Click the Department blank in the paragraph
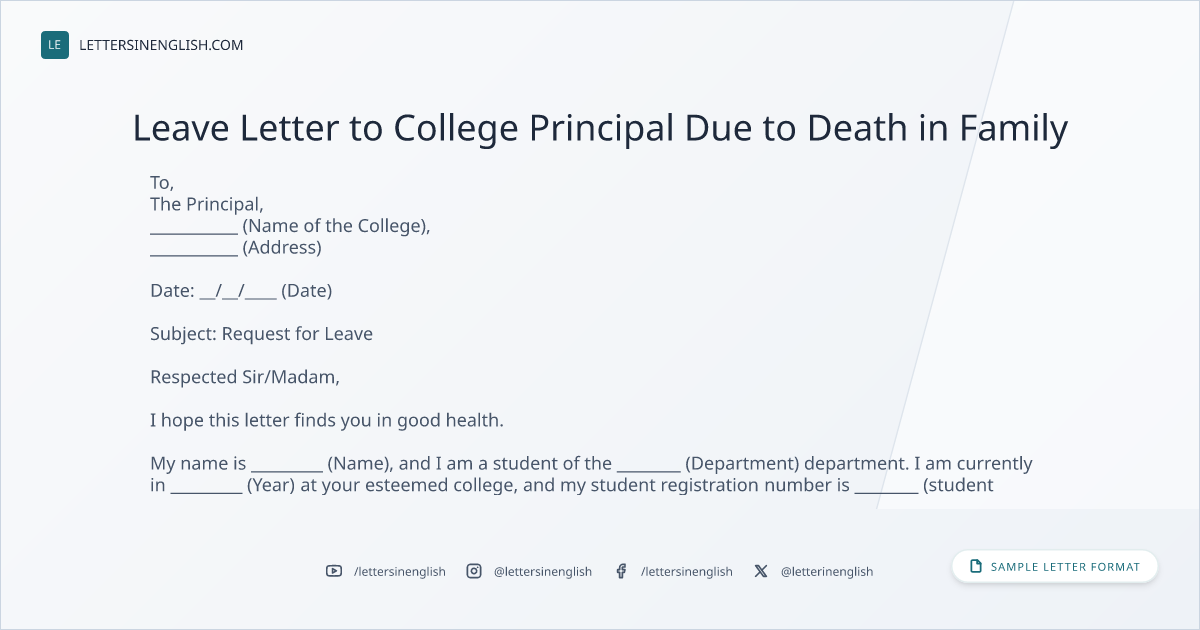Viewport: 1200px width, 630px height. pyautogui.click(x=649, y=467)
